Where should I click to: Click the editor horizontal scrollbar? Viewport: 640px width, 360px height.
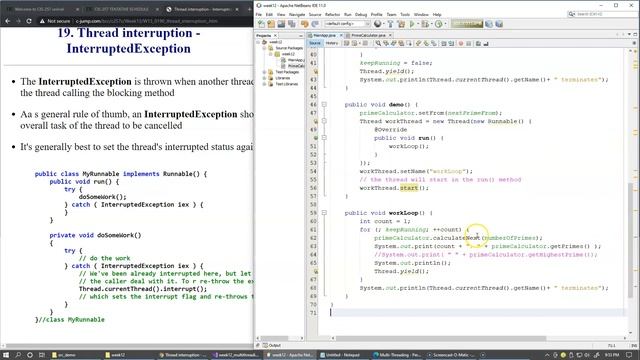tap(441, 338)
